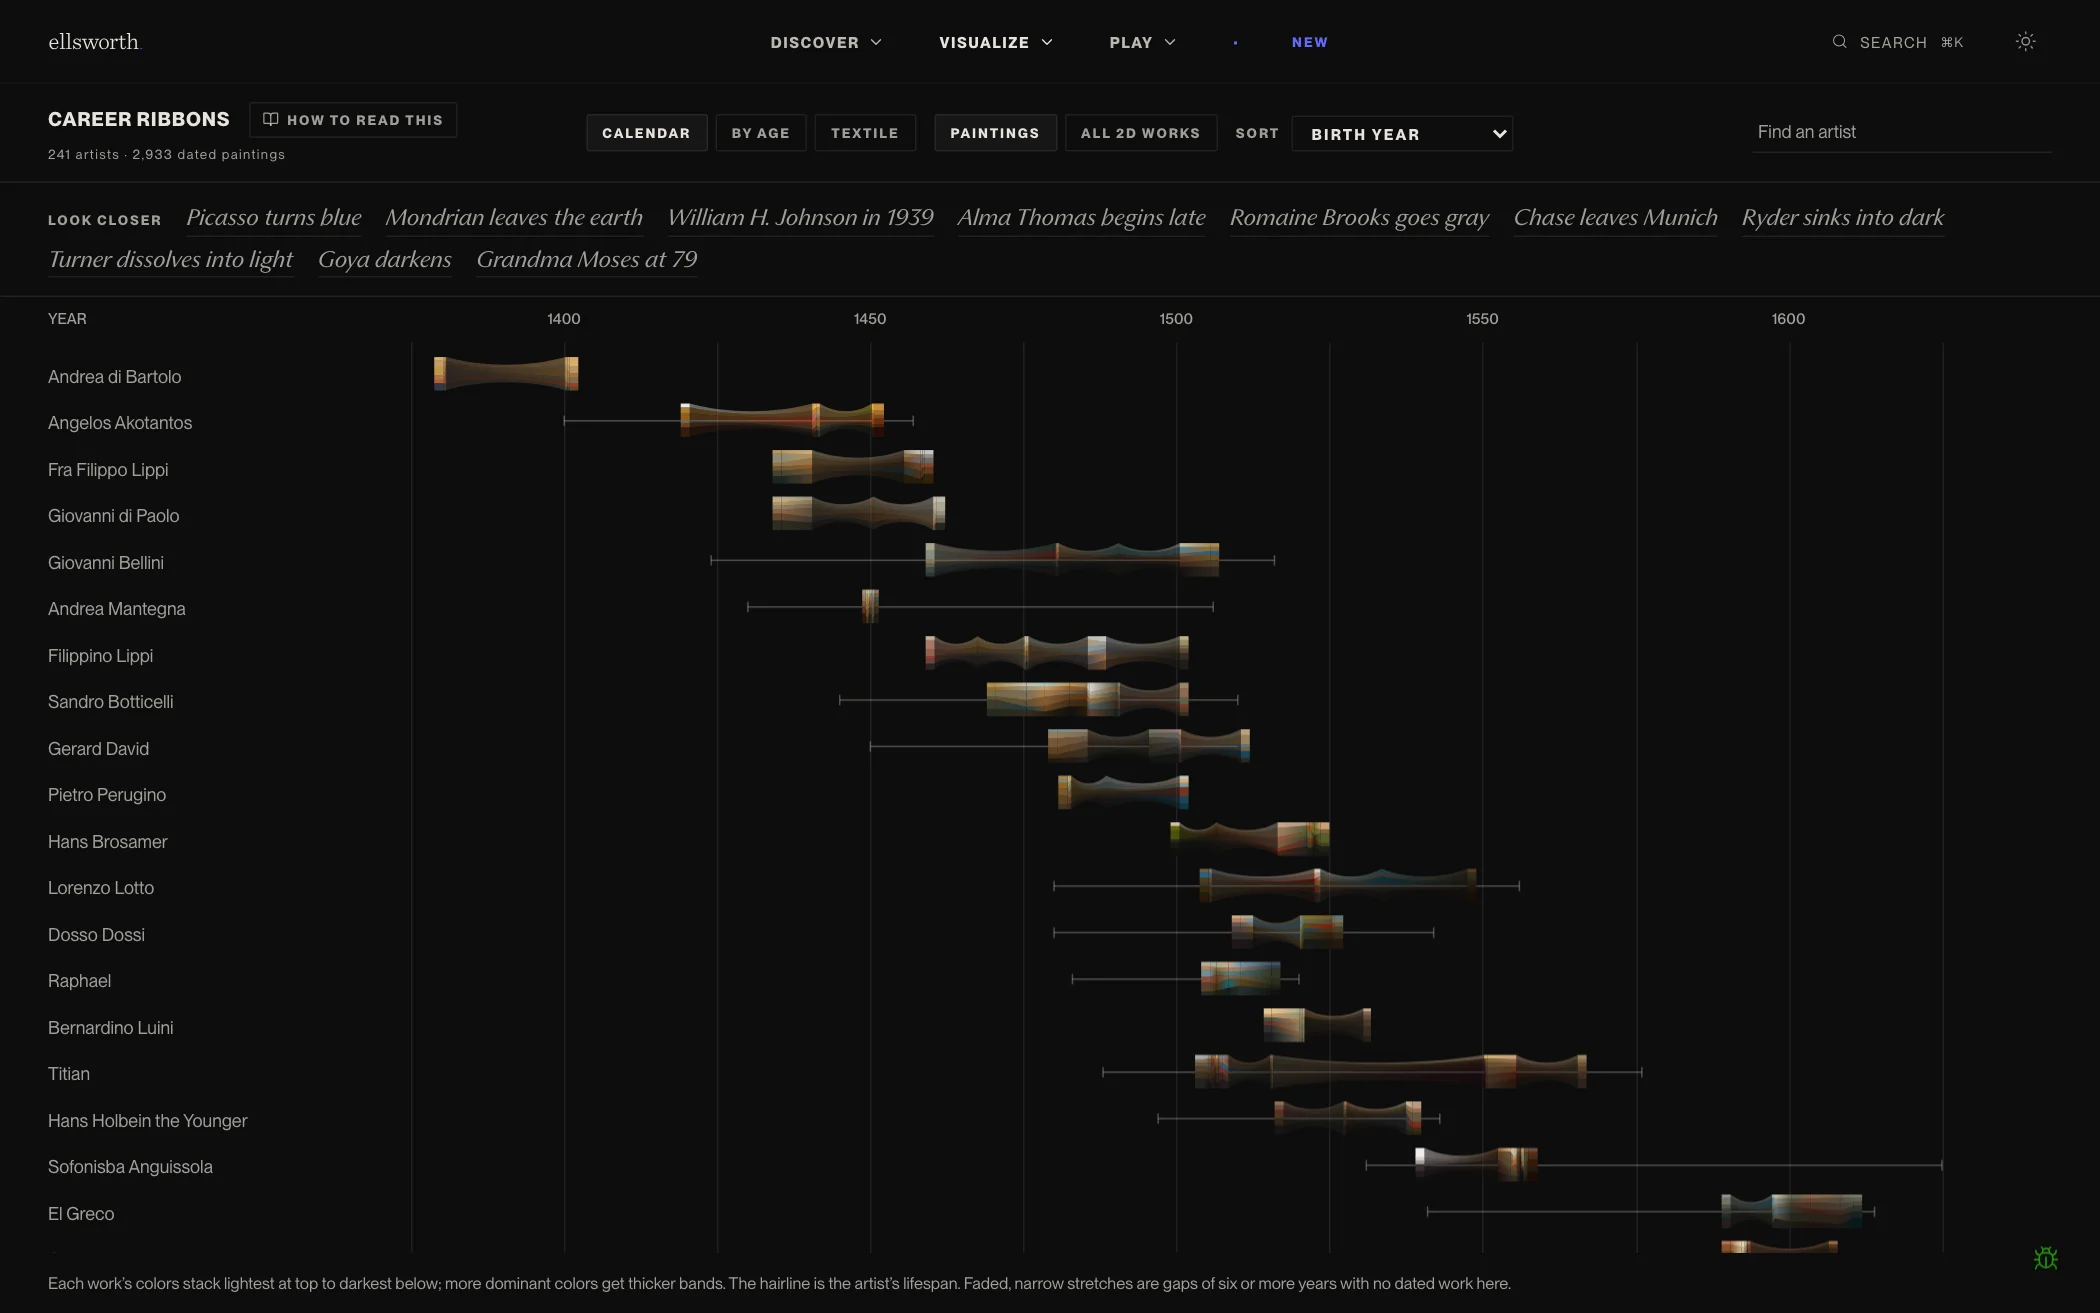Open Turner dissolves into light
The height and width of the screenshot is (1313, 2100).
[x=170, y=260]
